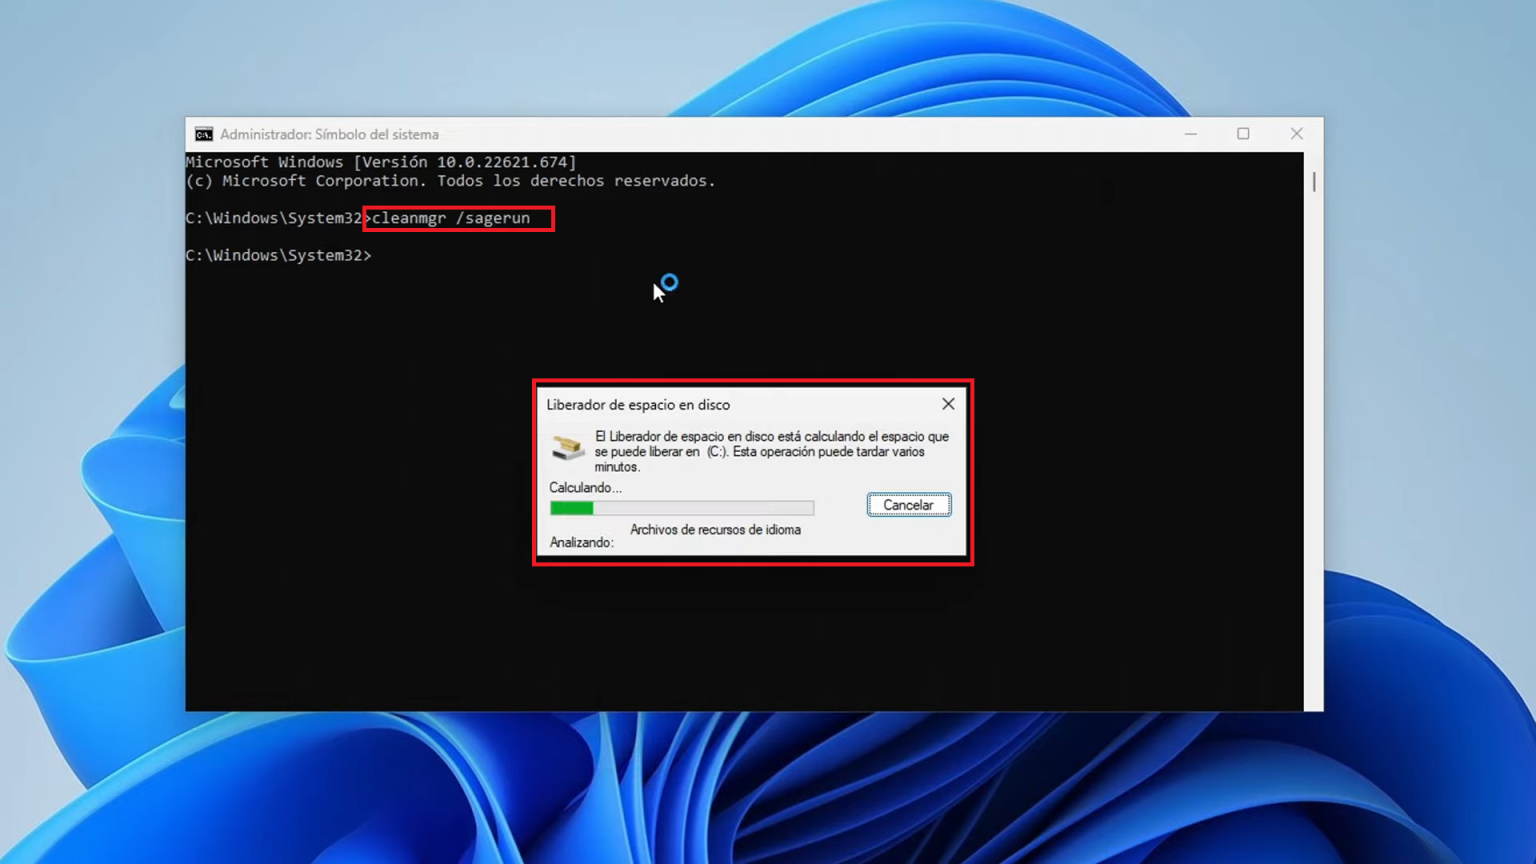Click the highlighted cleanmgr /sagerun command
1536x864 pixels.
pos(458,218)
